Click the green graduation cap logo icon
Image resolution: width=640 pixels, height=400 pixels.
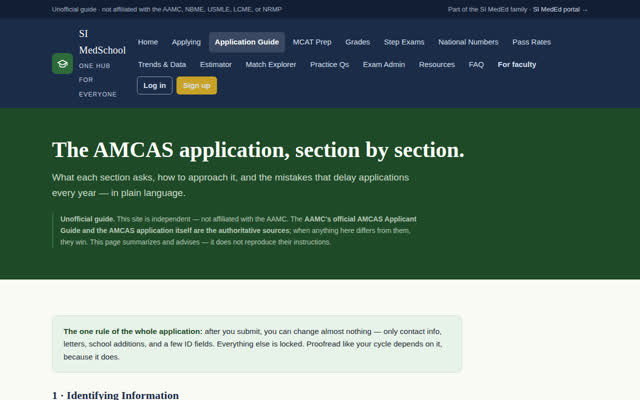click(x=62, y=64)
